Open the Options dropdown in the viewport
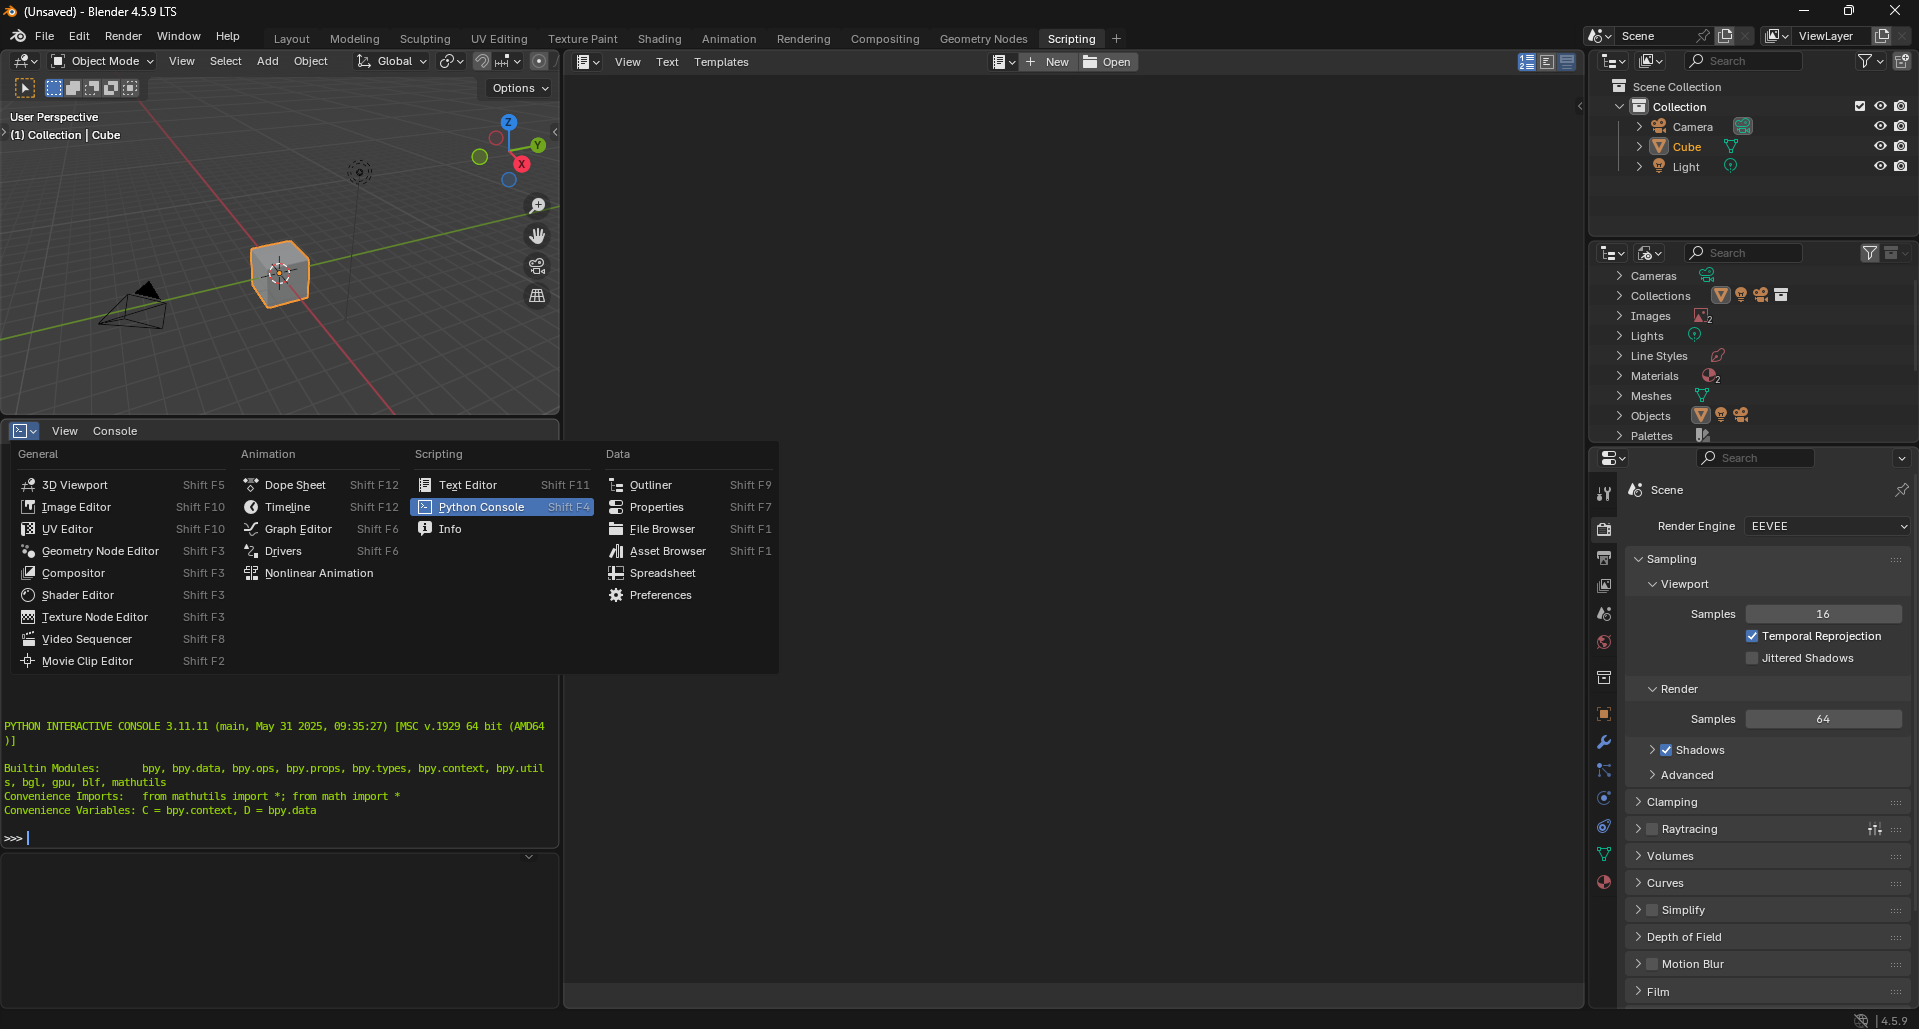The image size is (1919, 1029). 520,88
